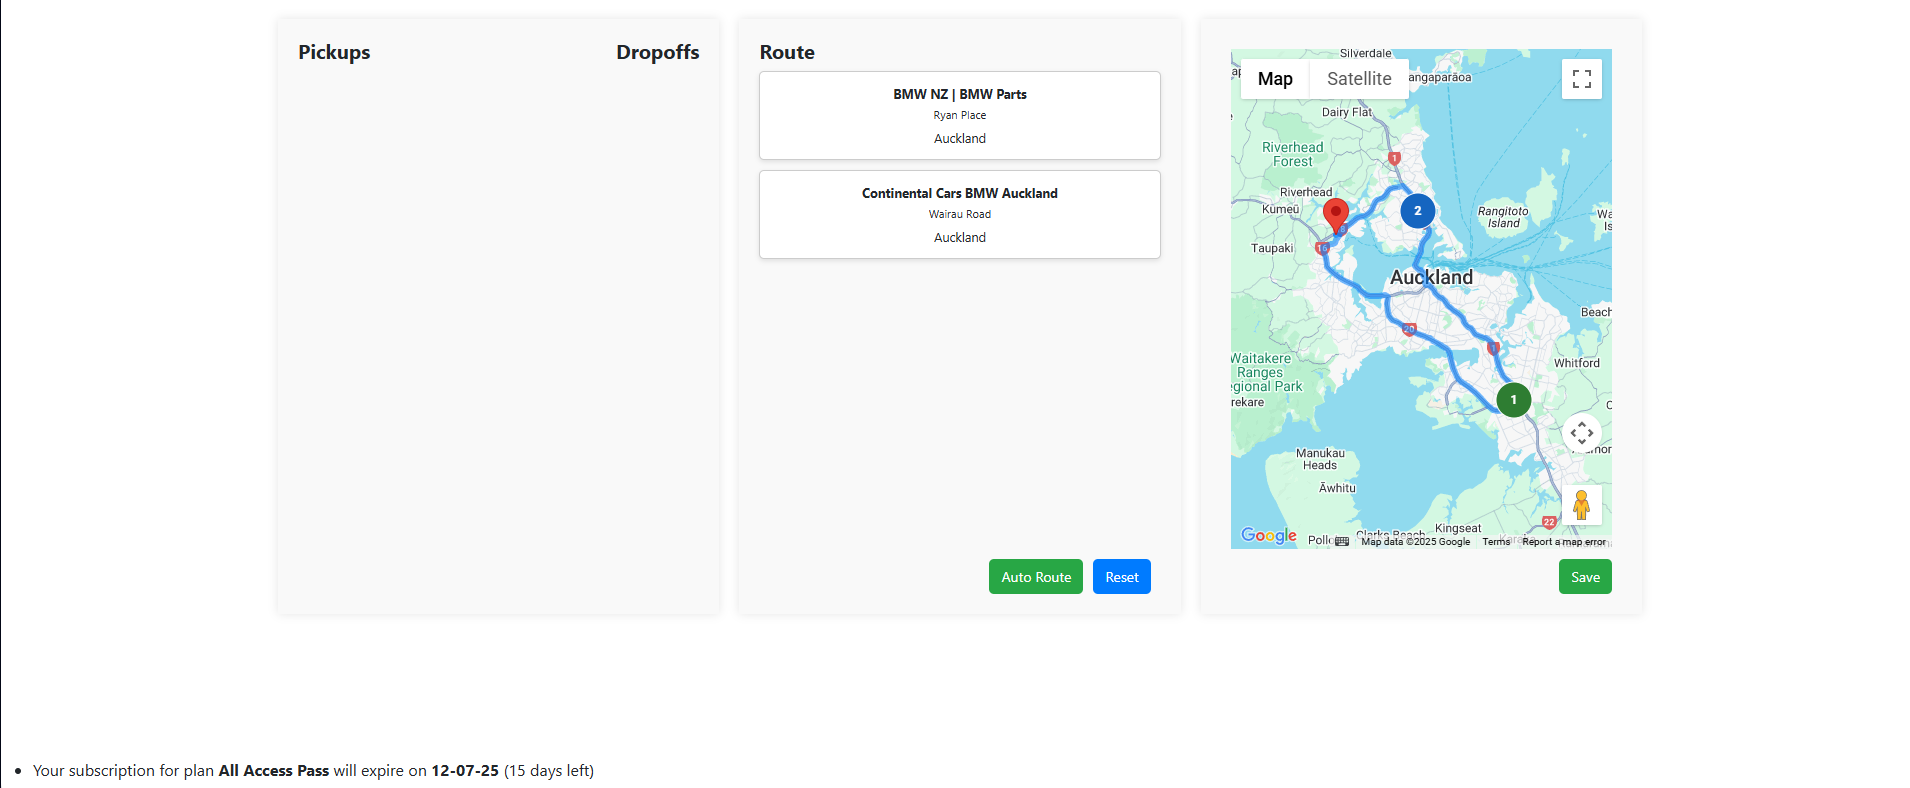Select the Continental Cars BMW Auckland route card

(x=960, y=214)
